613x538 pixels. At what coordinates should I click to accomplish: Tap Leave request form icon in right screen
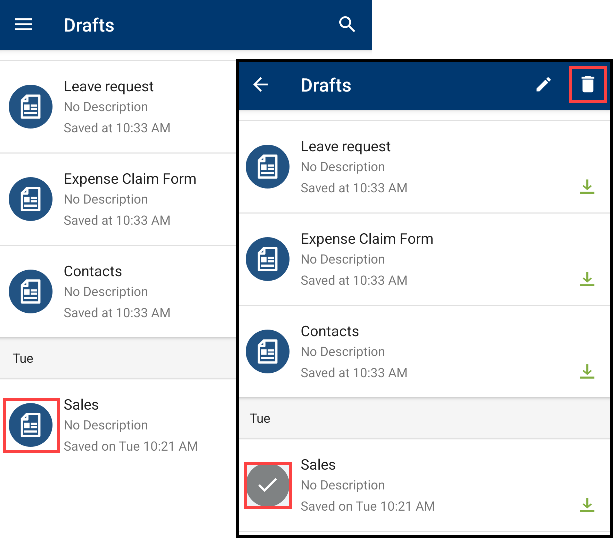click(267, 167)
